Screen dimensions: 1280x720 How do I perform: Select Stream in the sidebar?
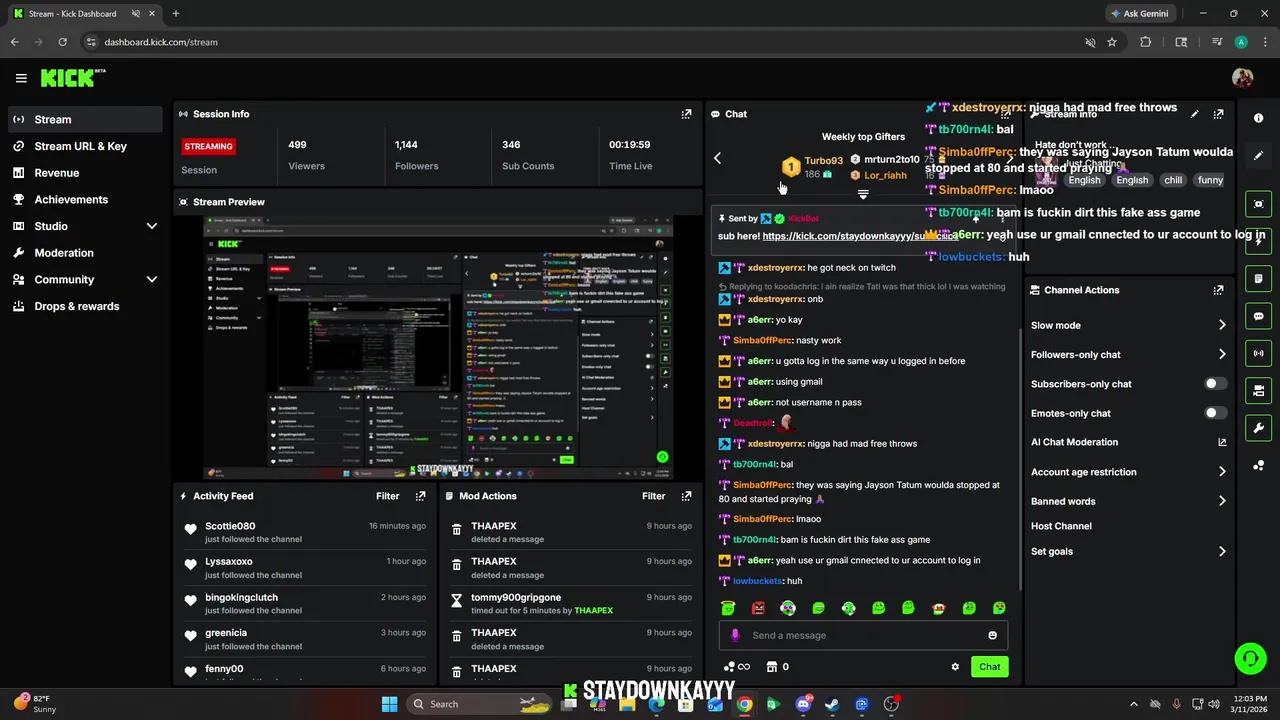(x=85, y=119)
